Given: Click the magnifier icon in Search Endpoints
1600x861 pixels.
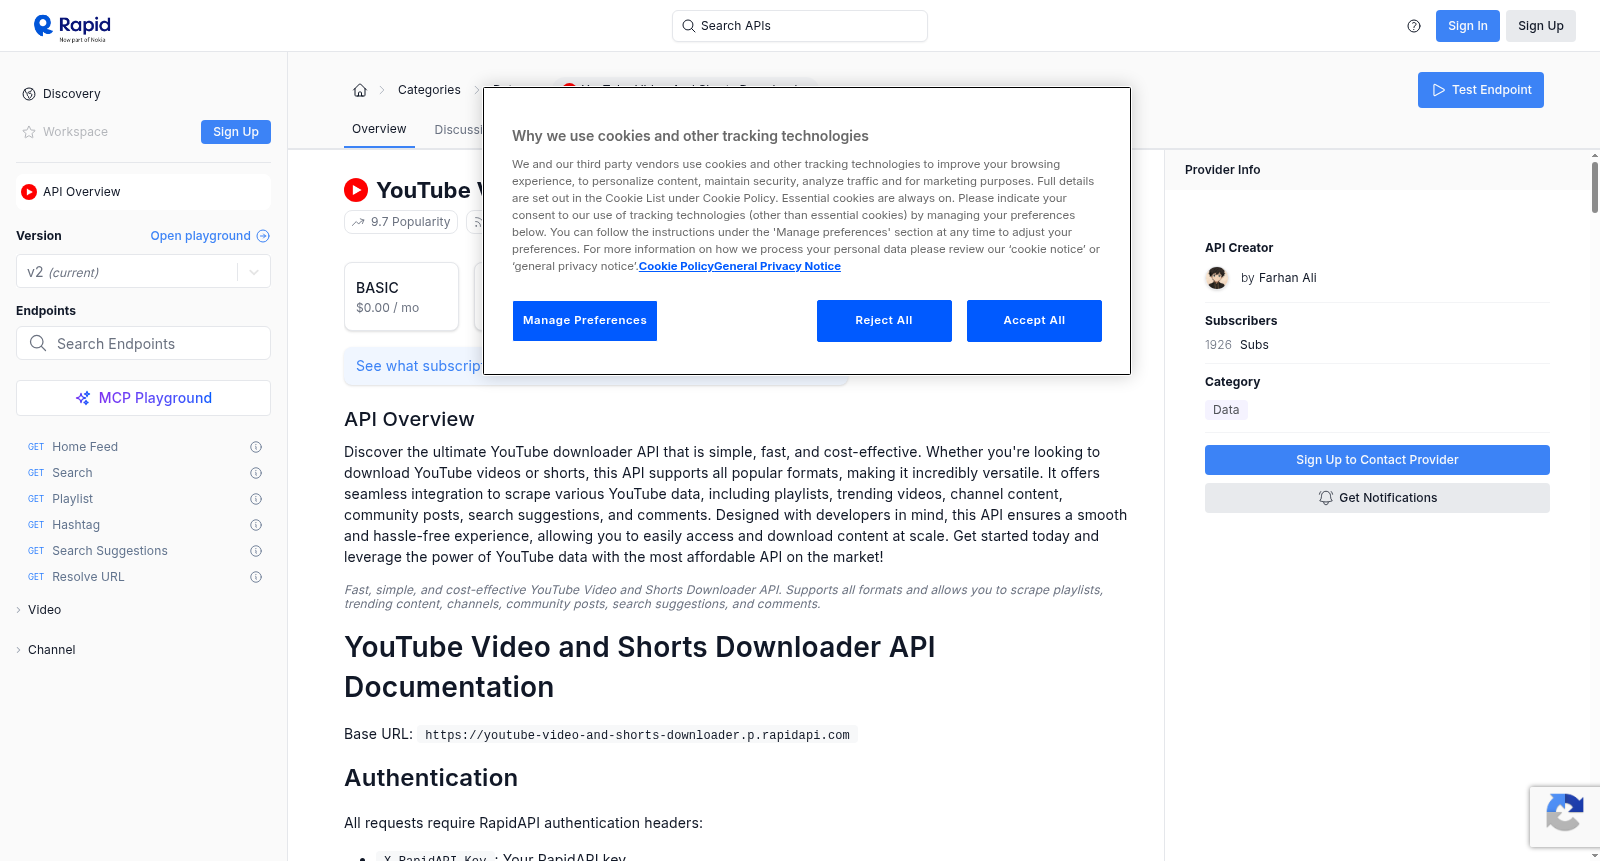Looking at the screenshot, I should pyautogui.click(x=38, y=343).
